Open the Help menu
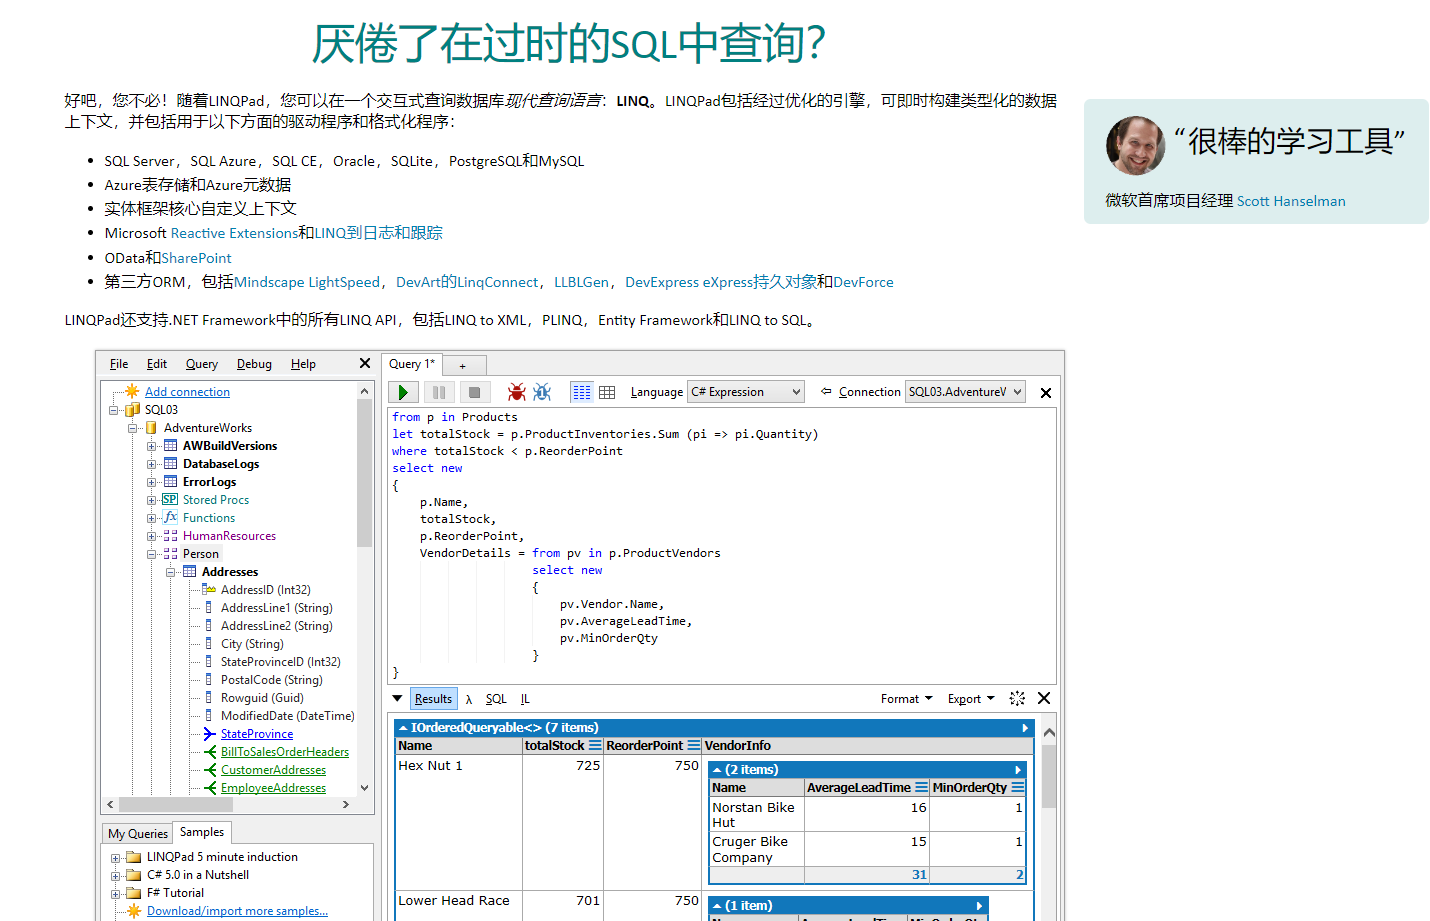1430x921 pixels. pos(303,364)
